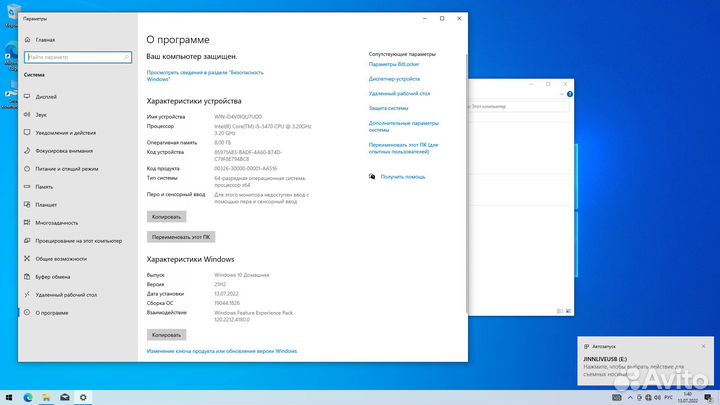Show hidden system tray icons
Image resolution: width=720 pixels, height=405 pixels.
pos(630,398)
